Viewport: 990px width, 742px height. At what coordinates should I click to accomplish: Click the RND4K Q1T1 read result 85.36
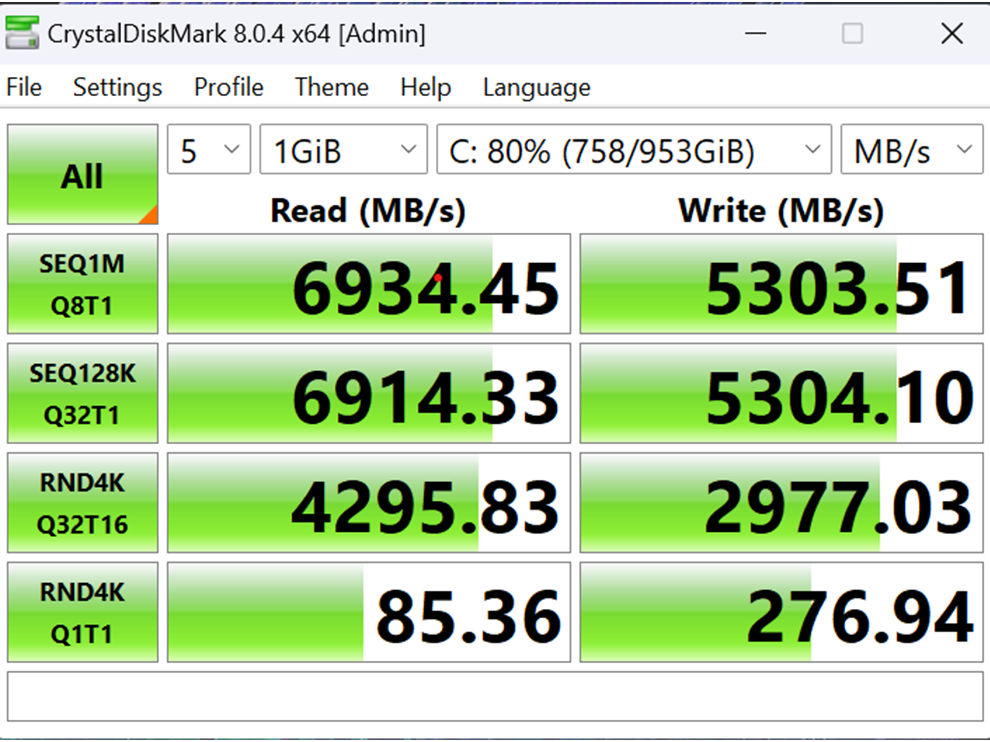369,613
